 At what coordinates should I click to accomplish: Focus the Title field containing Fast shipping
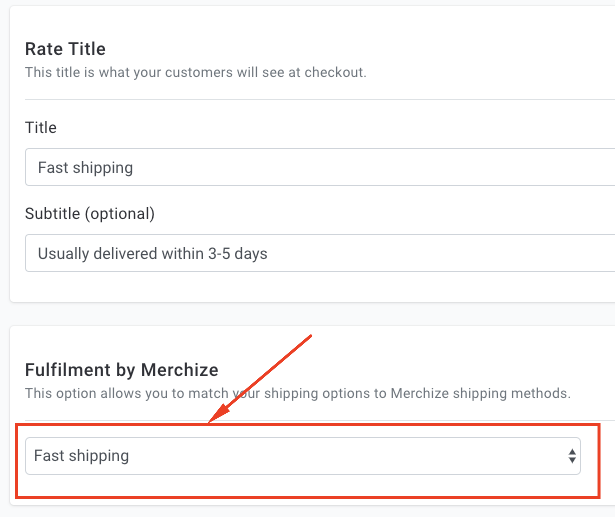coord(320,167)
